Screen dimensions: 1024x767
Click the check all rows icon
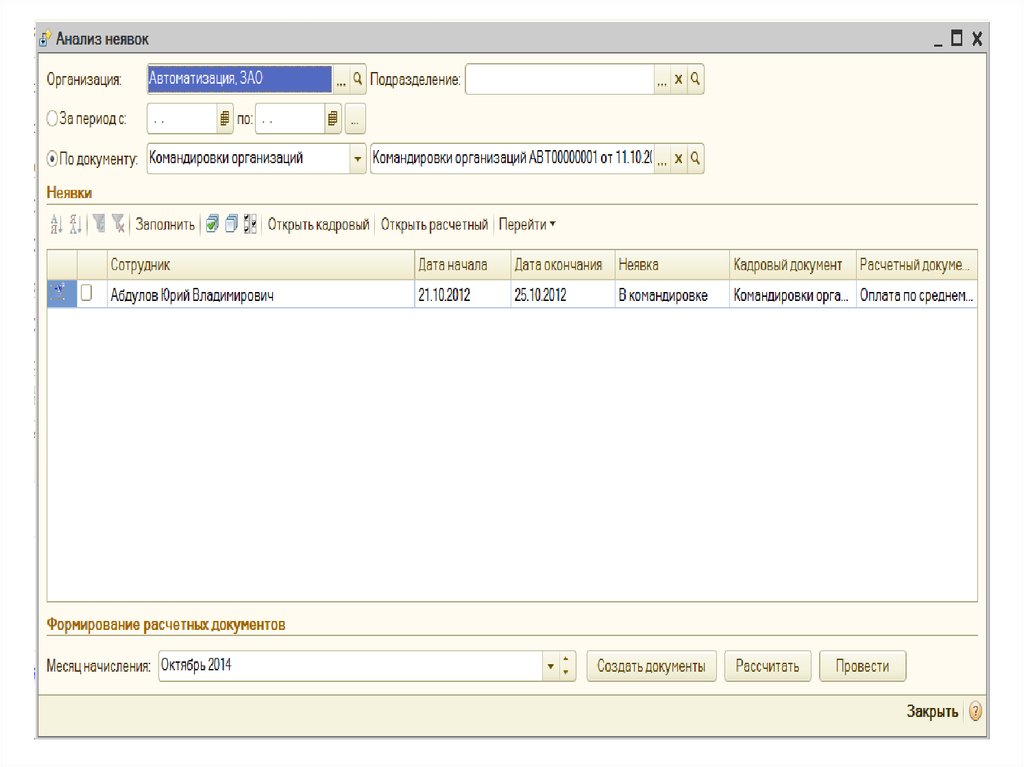(212, 225)
